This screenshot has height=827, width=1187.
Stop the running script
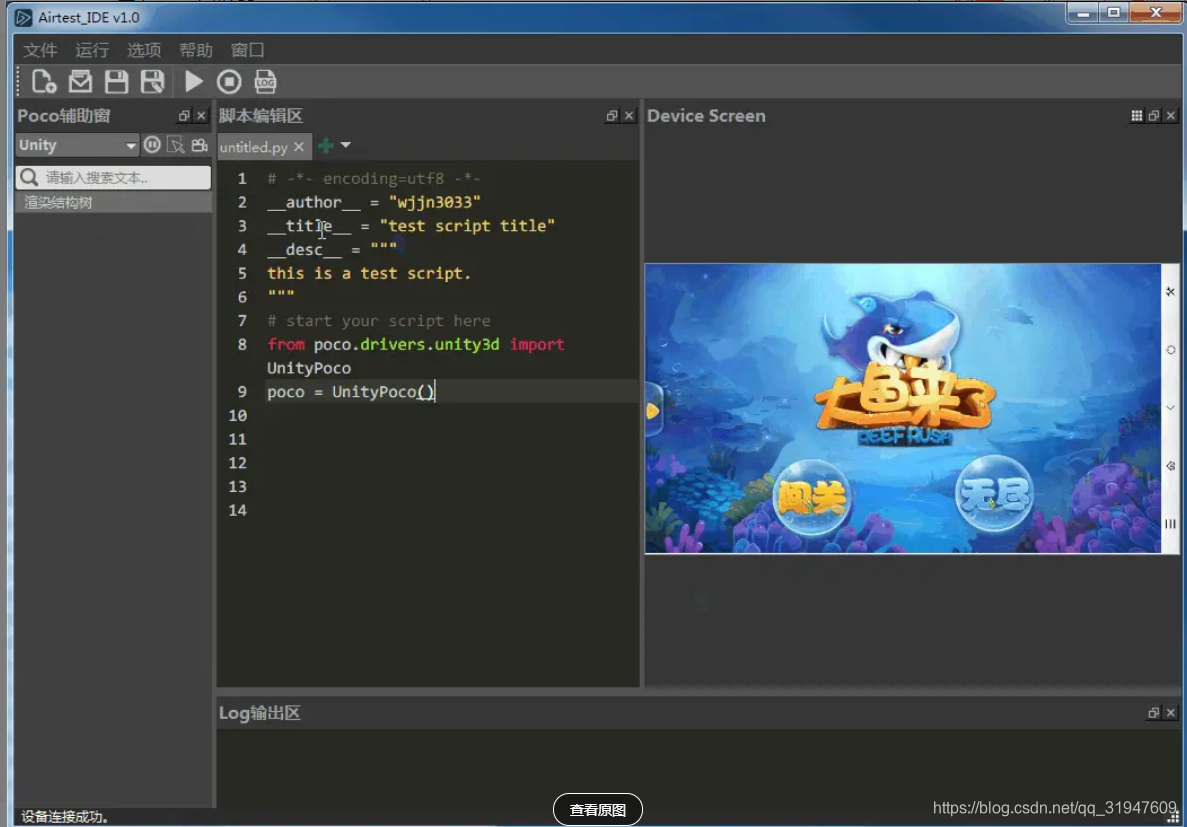click(229, 81)
